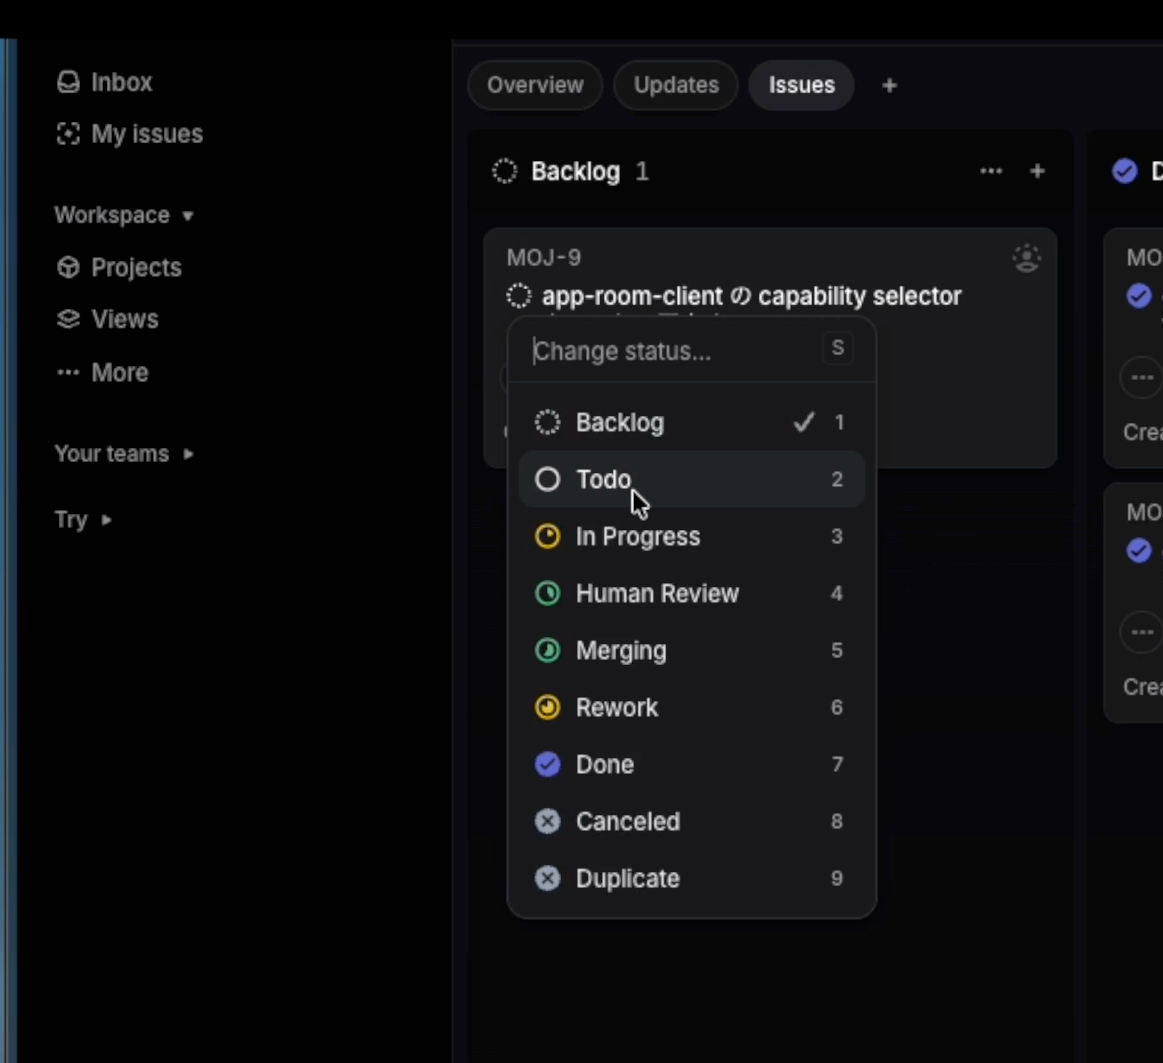Screen dimensions: 1163x1063
Task: Set status to In Progress
Action: pyautogui.click(x=691, y=536)
